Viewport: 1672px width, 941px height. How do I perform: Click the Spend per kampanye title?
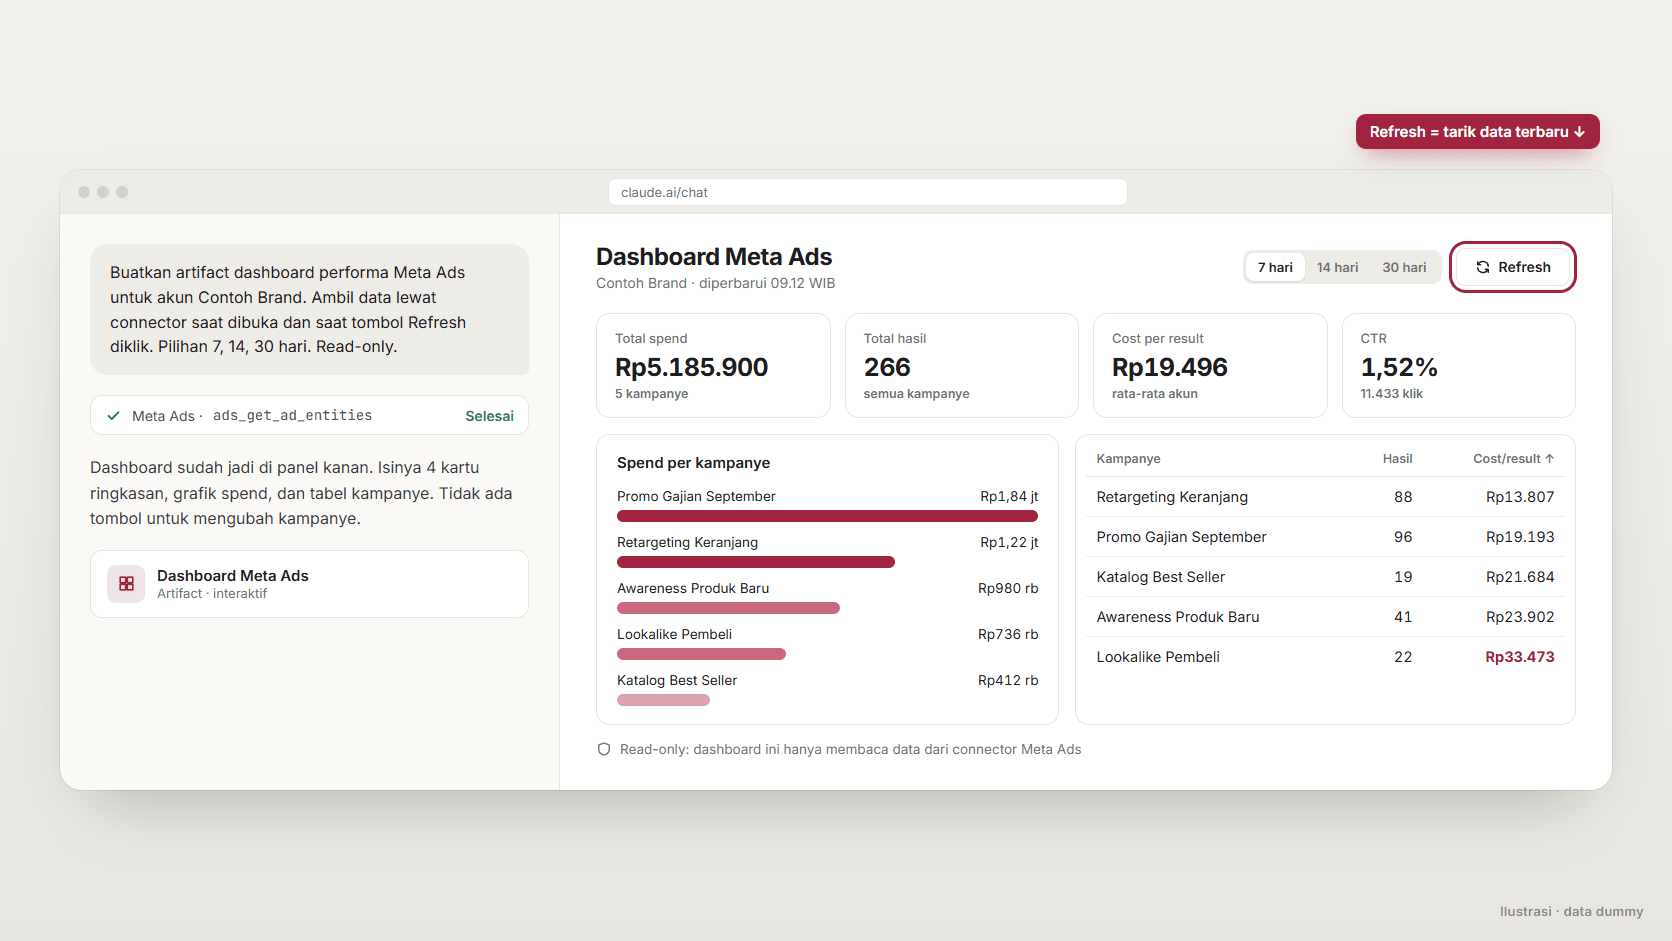pyautogui.click(x=693, y=463)
